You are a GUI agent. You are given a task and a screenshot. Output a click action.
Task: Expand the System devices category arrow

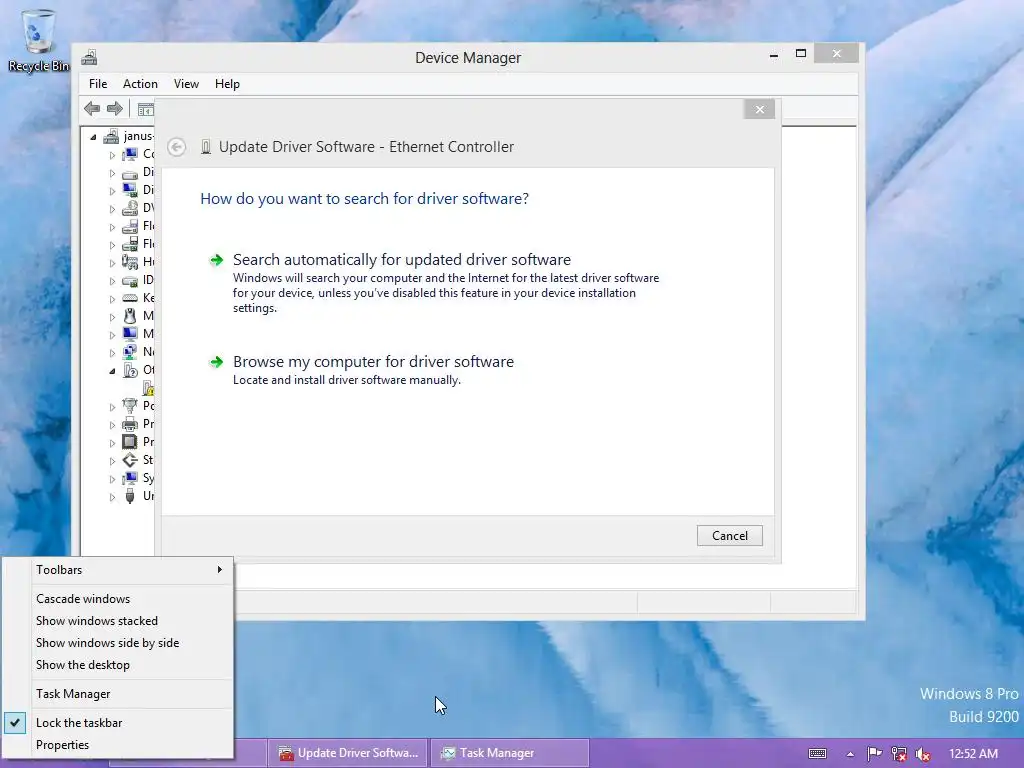(112, 479)
